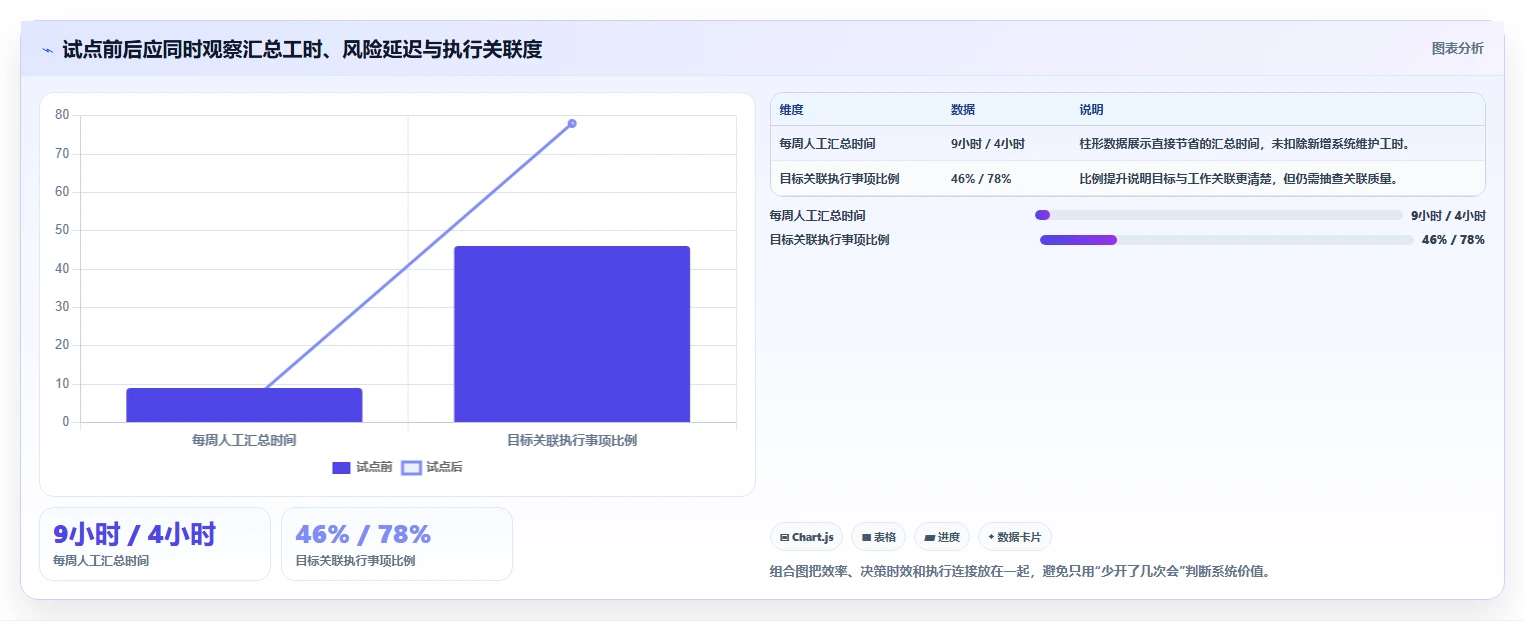Select the Chart.js tag

point(807,537)
